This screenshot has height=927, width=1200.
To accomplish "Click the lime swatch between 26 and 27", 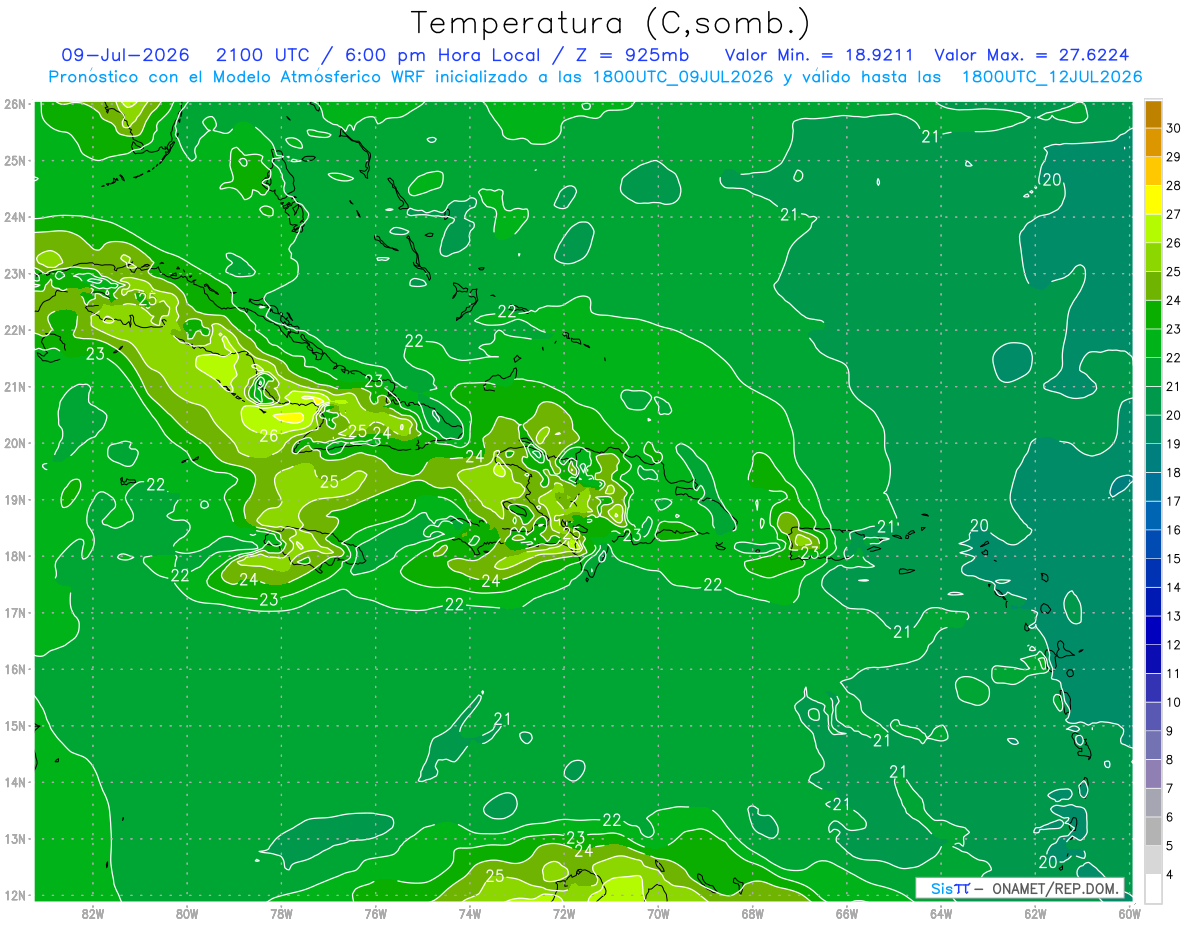I will click(x=1153, y=229).
